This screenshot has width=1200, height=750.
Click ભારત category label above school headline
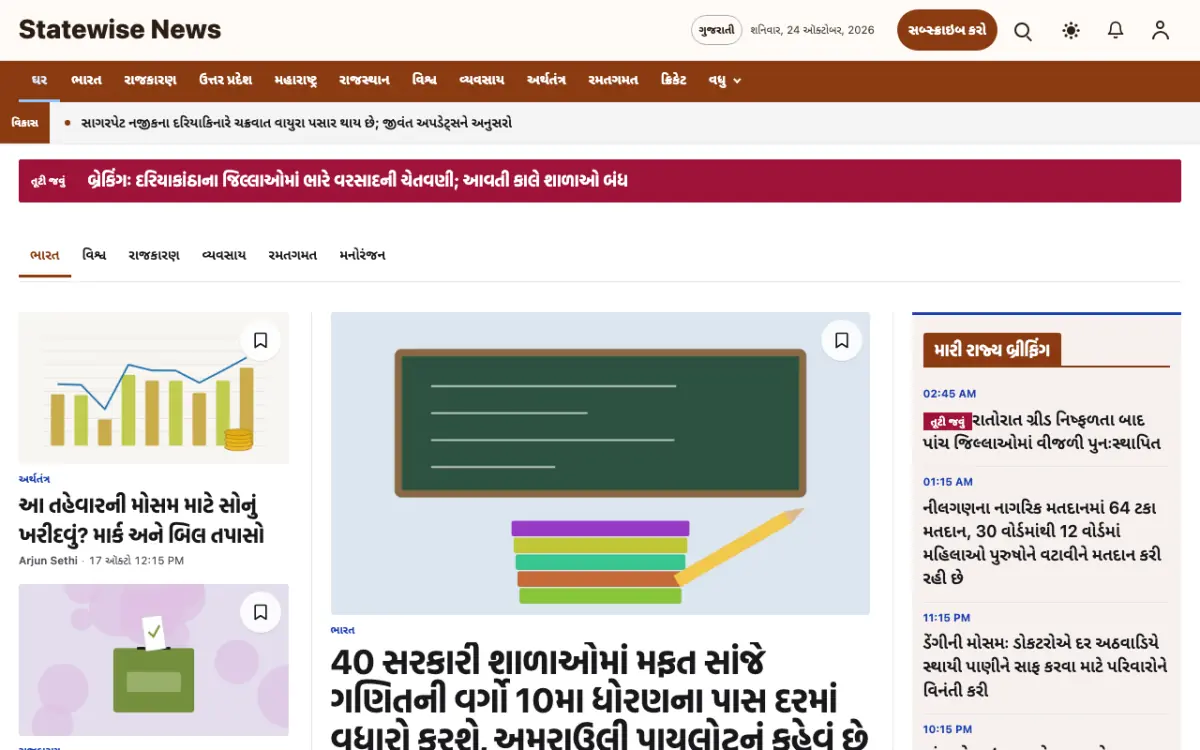point(343,630)
